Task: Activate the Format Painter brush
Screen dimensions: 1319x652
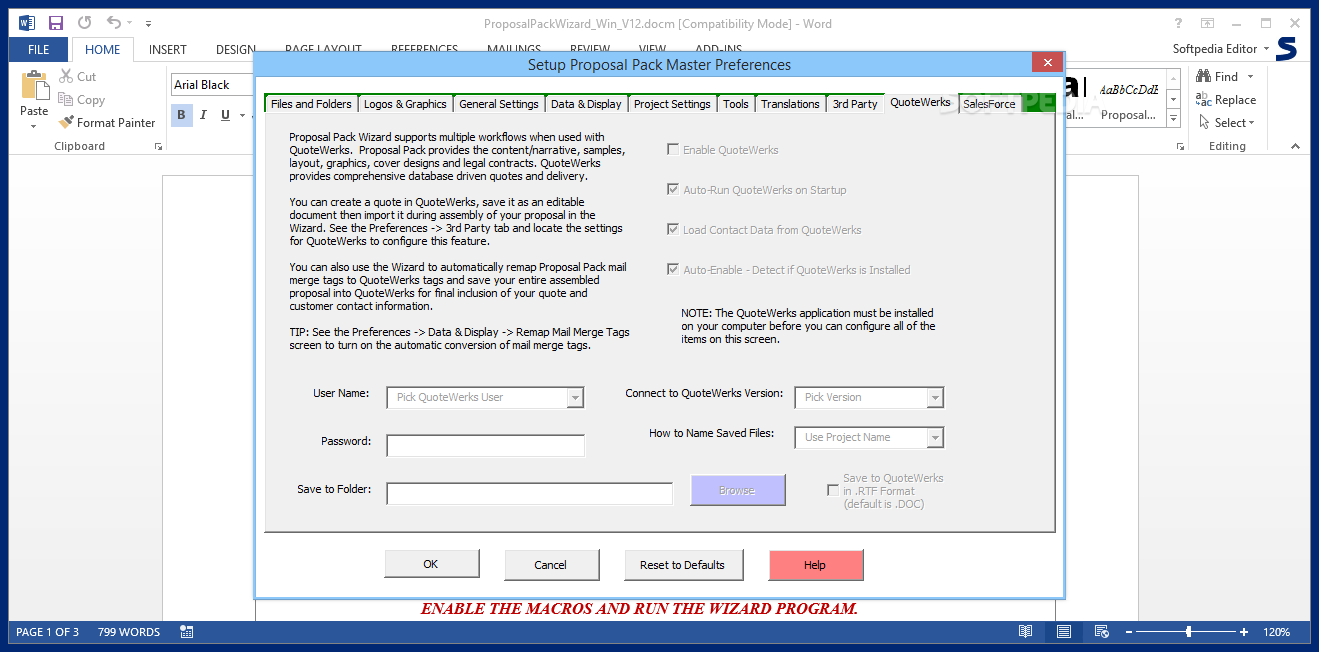Action: click(x=66, y=122)
